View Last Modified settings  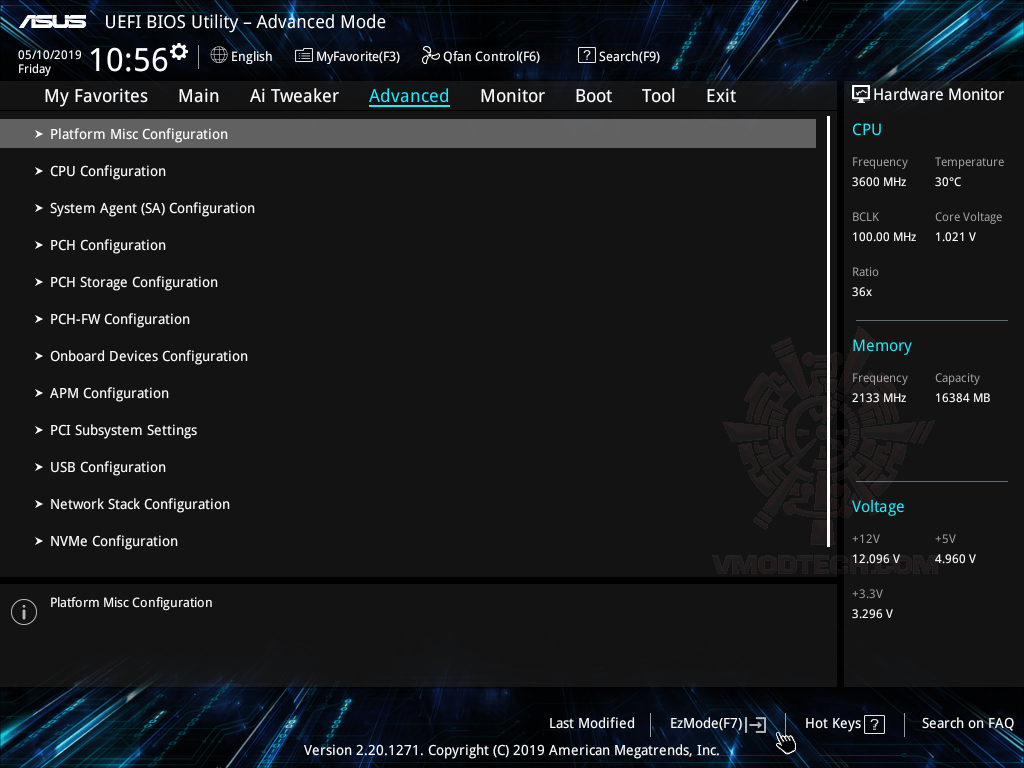pyautogui.click(x=592, y=724)
